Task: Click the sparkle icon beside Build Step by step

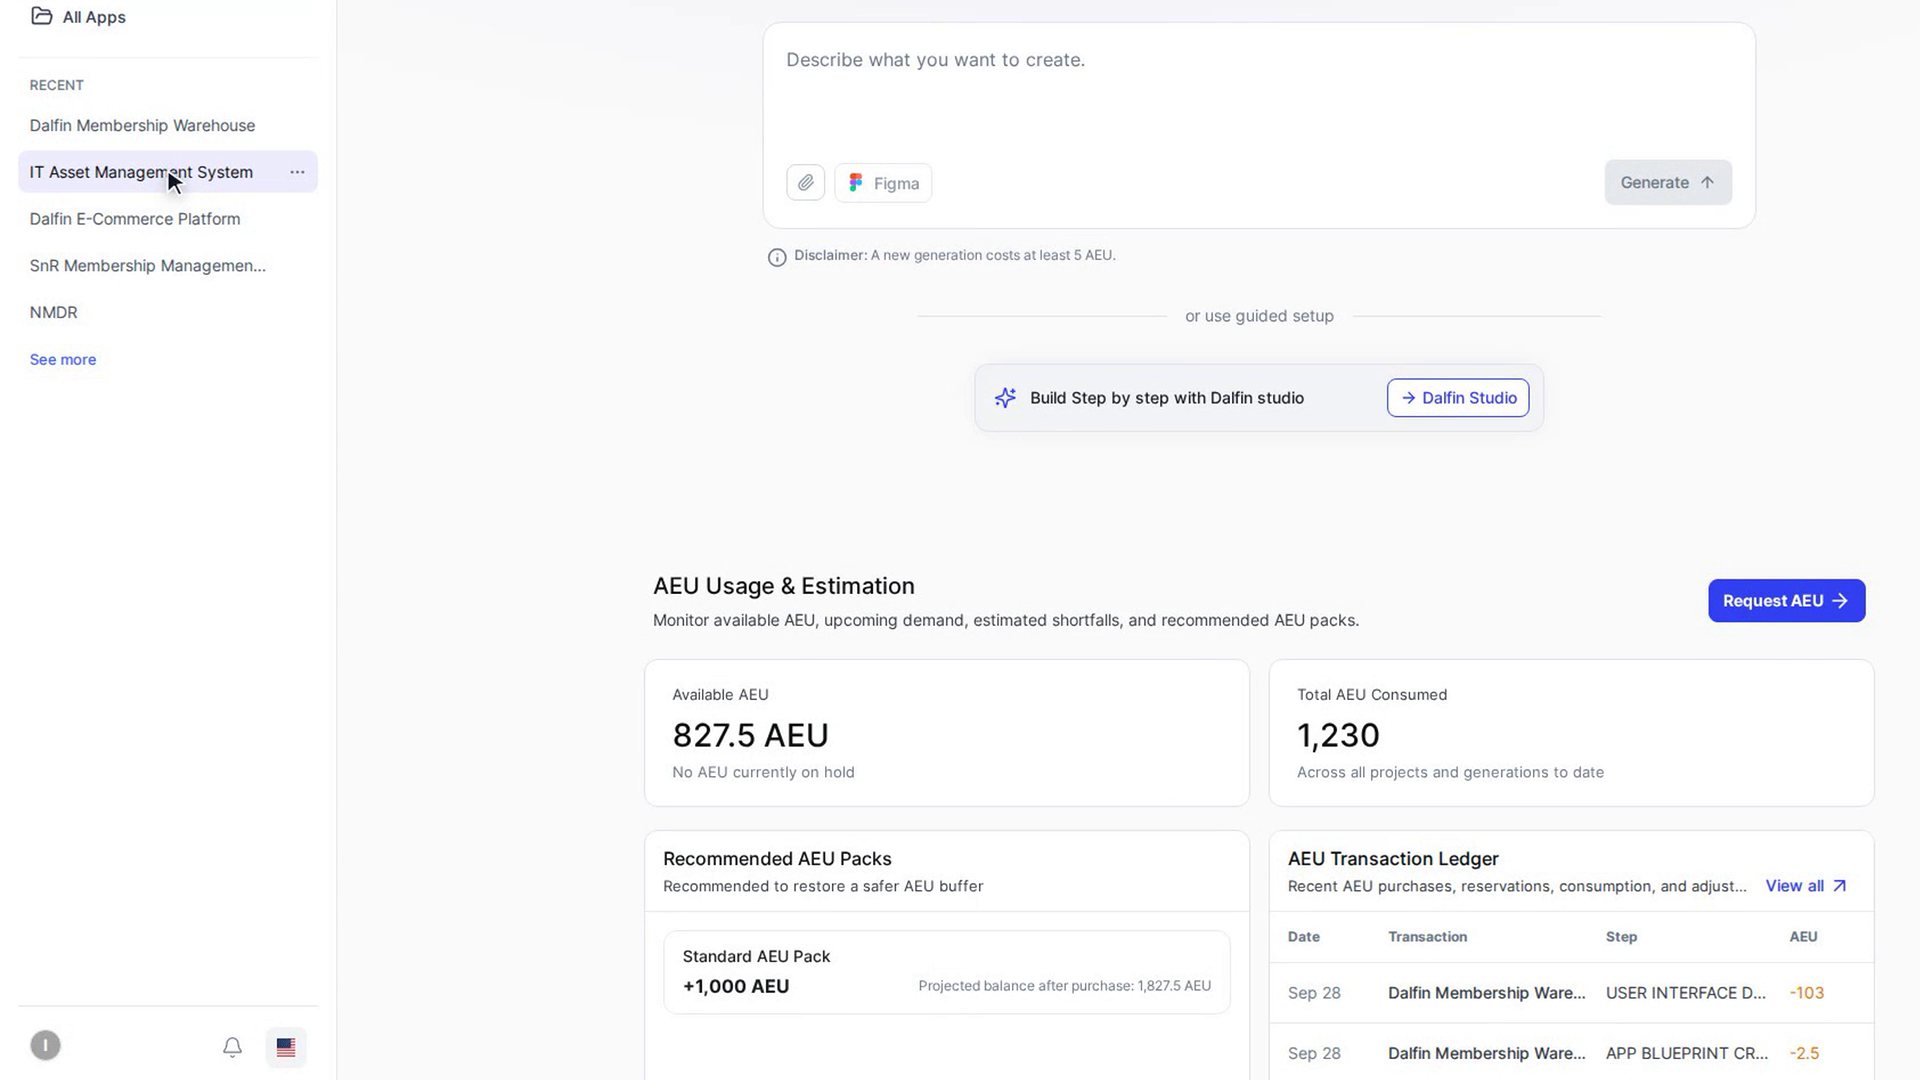Action: click(1005, 398)
